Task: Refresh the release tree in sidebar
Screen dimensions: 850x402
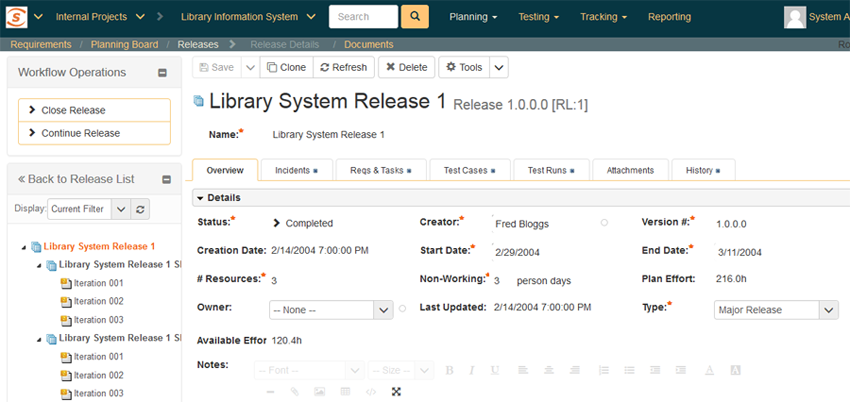Action: pyautogui.click(x=141, y=209)
